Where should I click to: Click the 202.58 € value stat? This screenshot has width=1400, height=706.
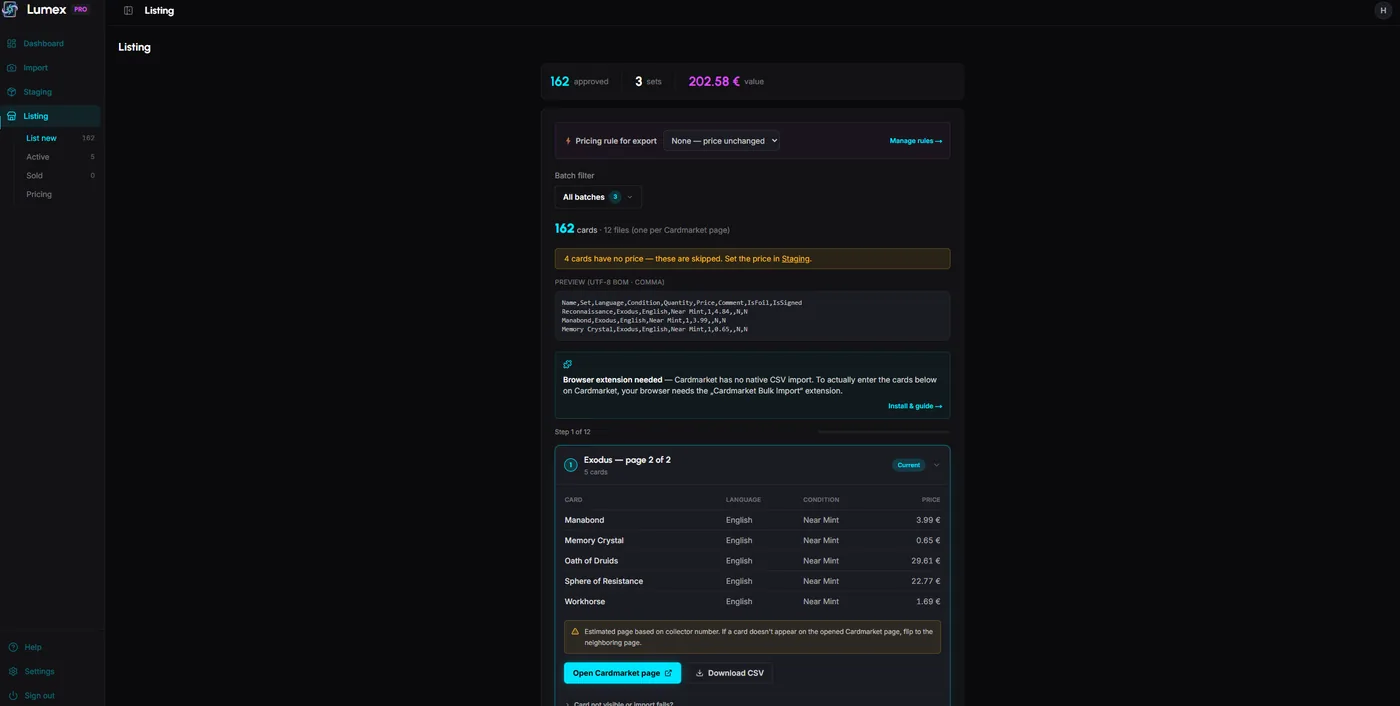tap(726, 81)
